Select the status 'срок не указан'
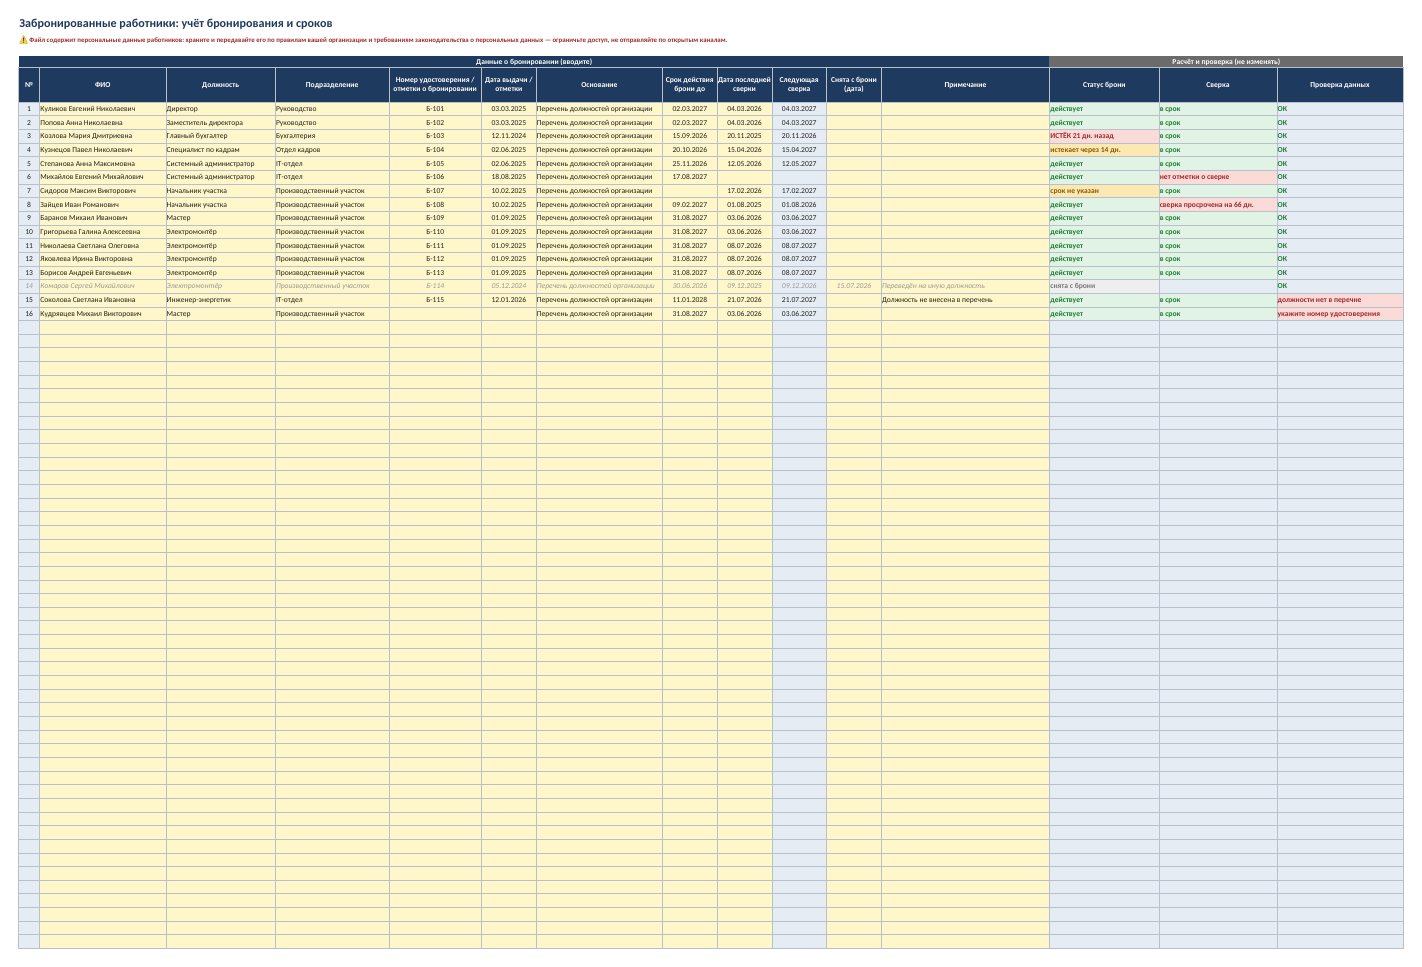The image size is (1422, 967). [x=1104, y=191]
